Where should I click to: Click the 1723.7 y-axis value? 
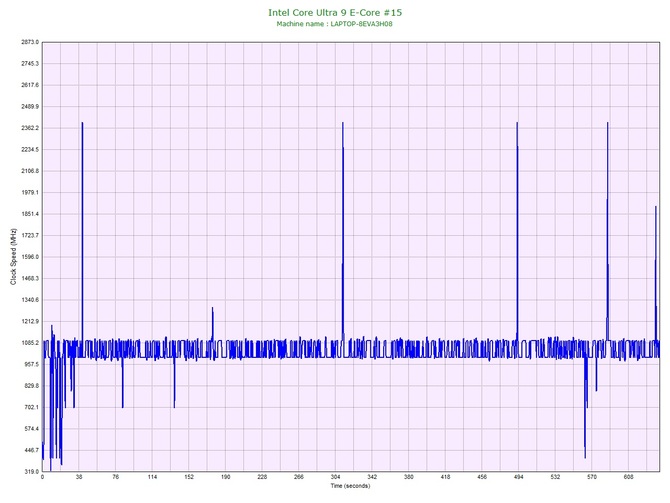tap(30, 235)
